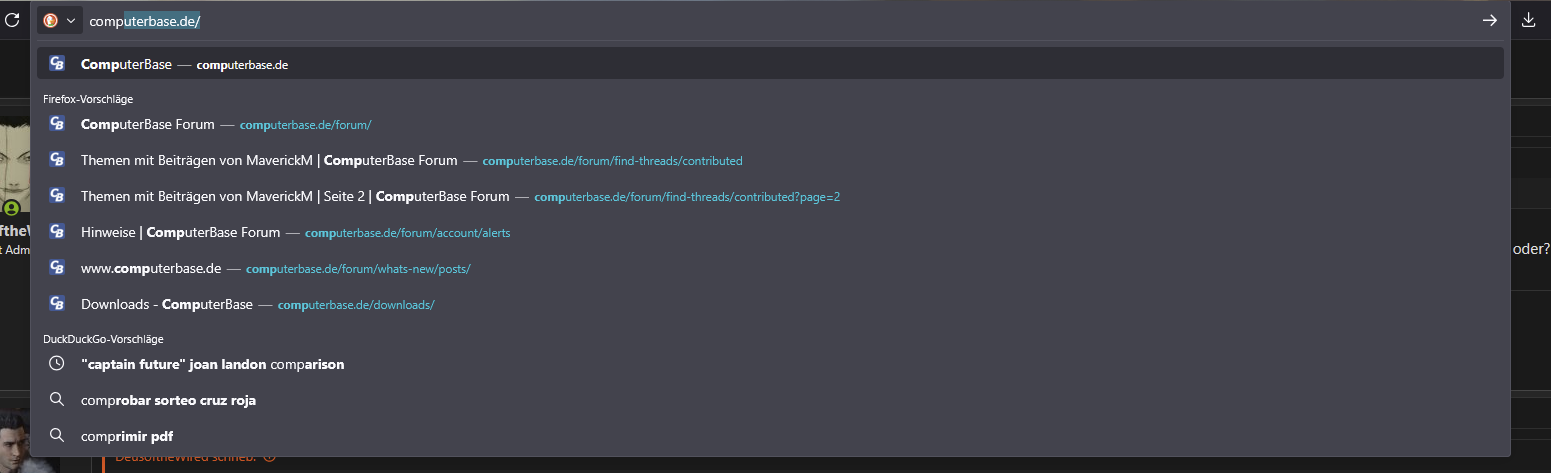This screenshot has height=473, width=1551.
Task: Select the top ComputerBase — computerbase.de suggestion
Action: click(x=770, y=64)
